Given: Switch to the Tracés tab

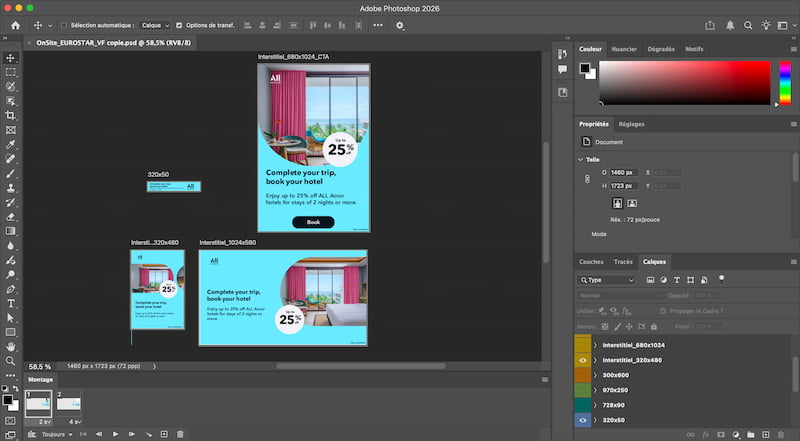Looking at the screenshot, I should (623, 261).
